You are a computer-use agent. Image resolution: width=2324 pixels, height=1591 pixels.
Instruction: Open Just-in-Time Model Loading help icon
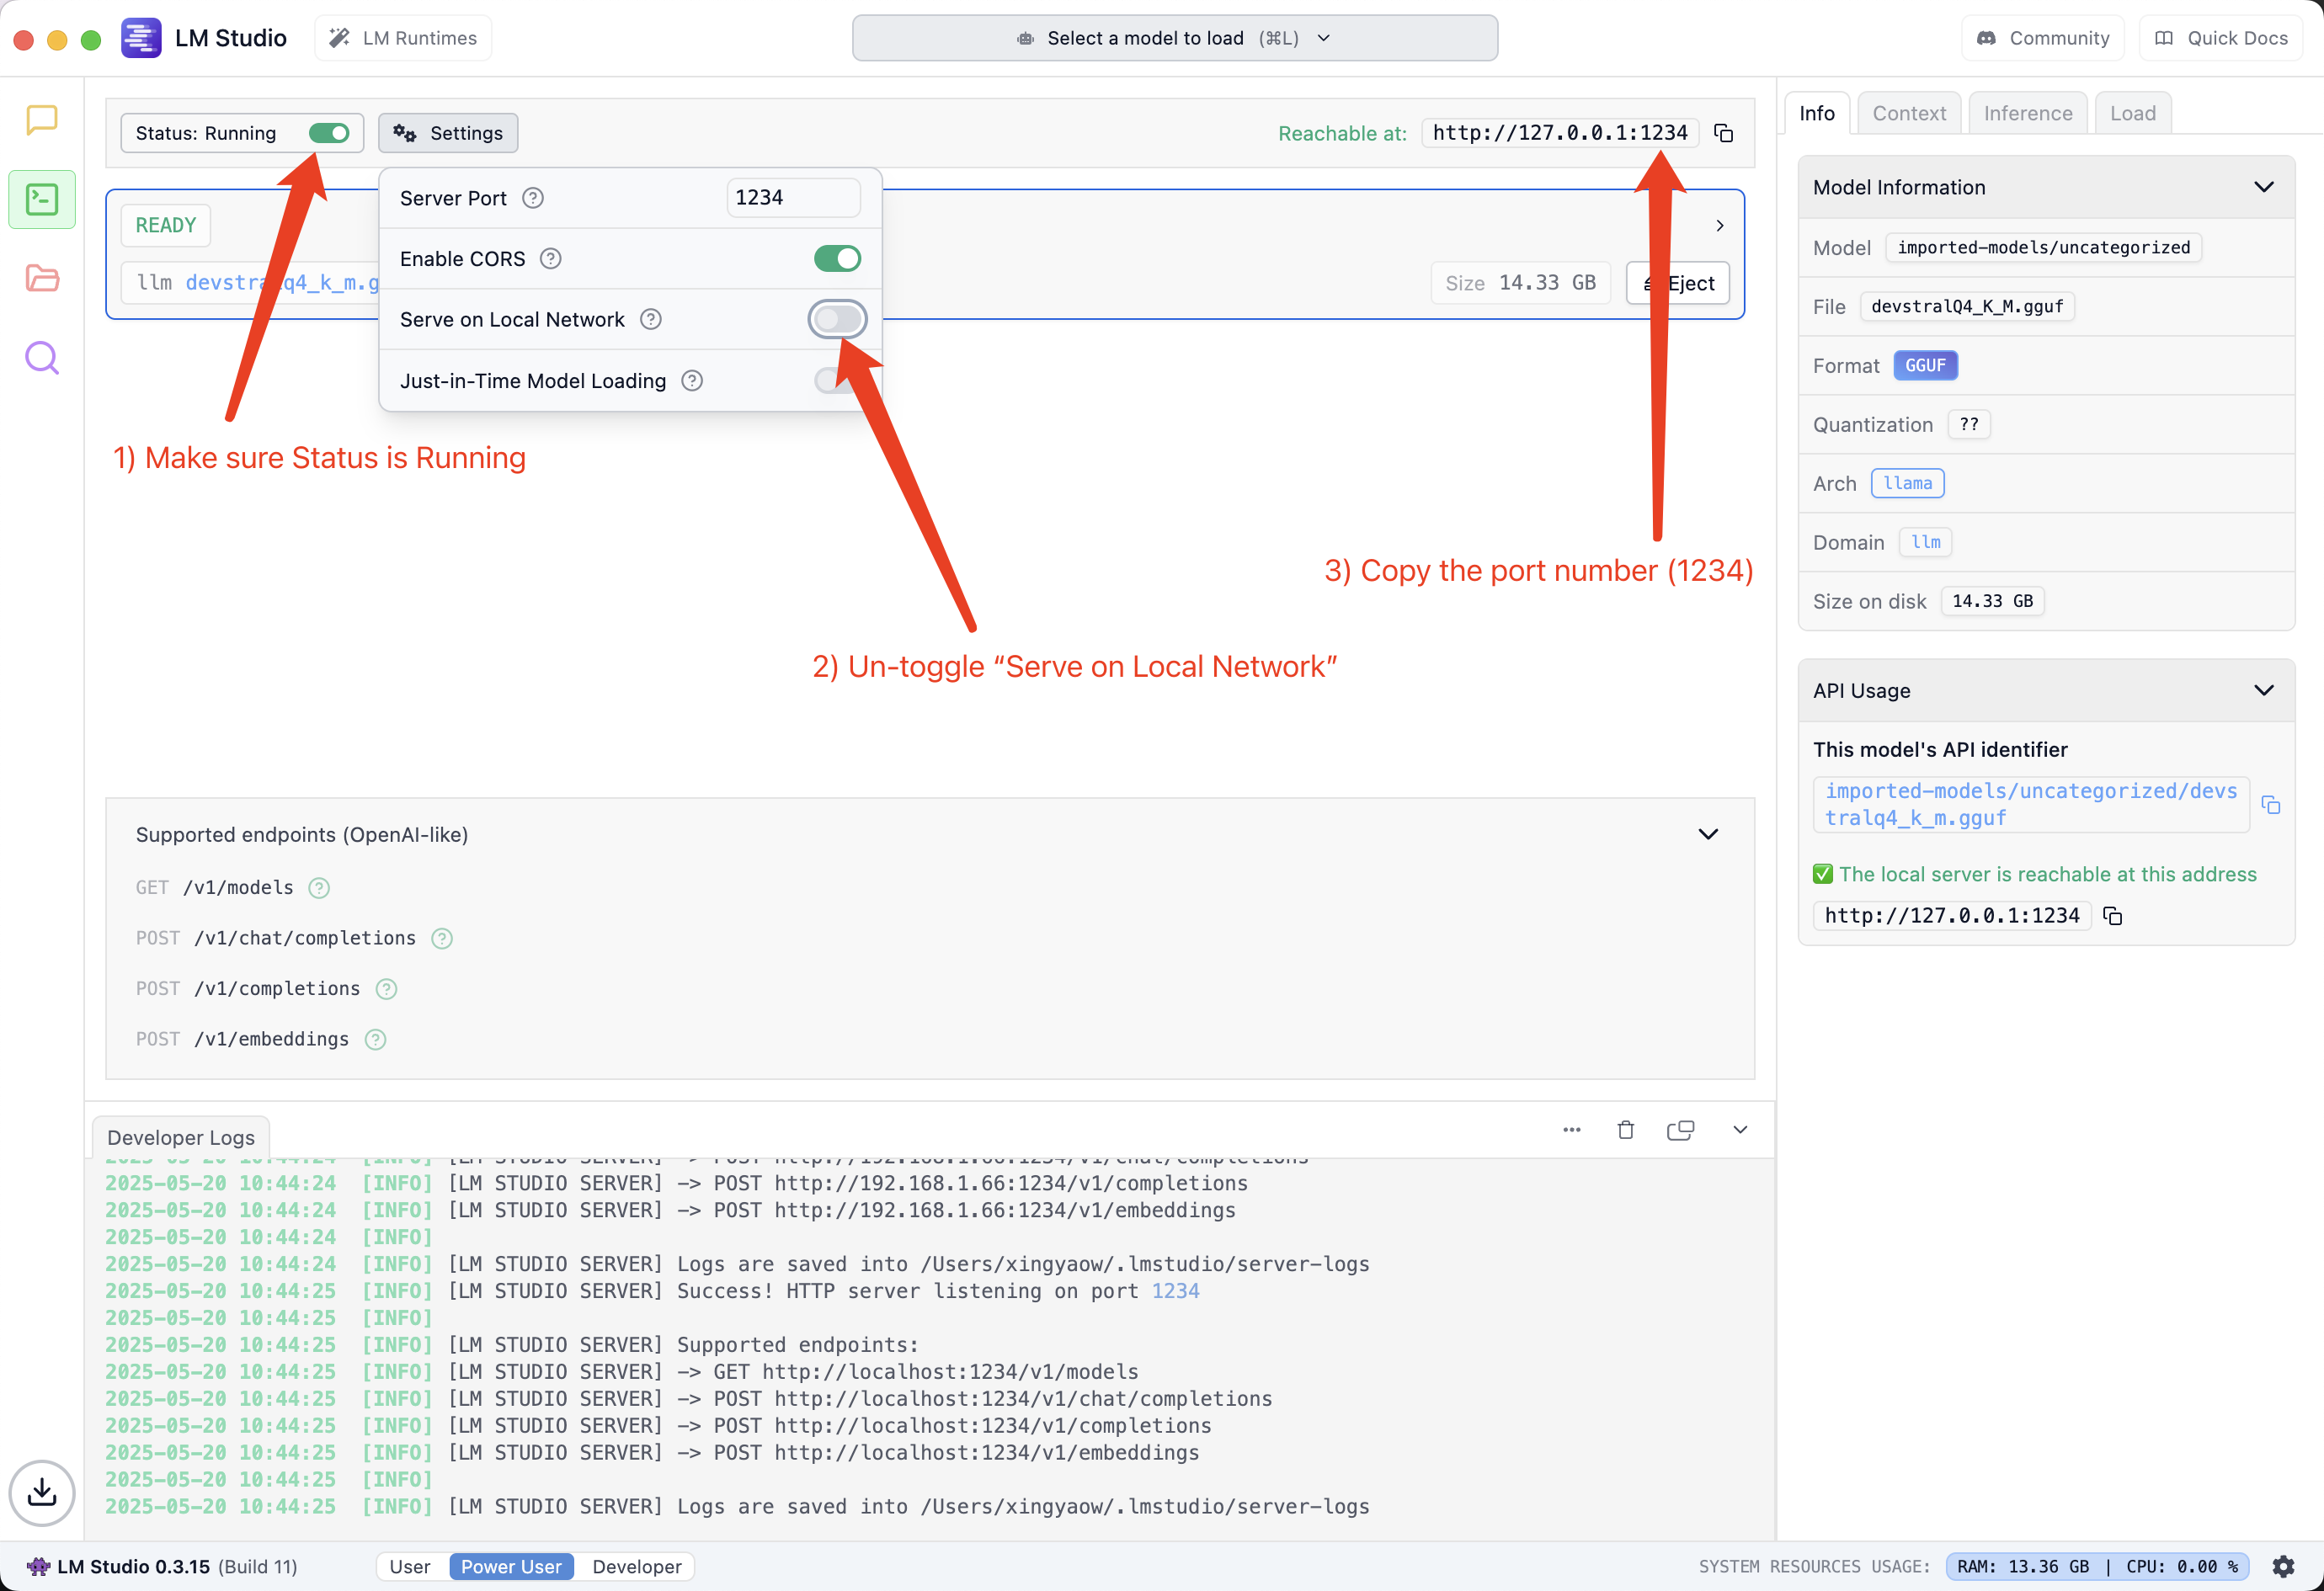pyautogui.click(x=692, y=381)
